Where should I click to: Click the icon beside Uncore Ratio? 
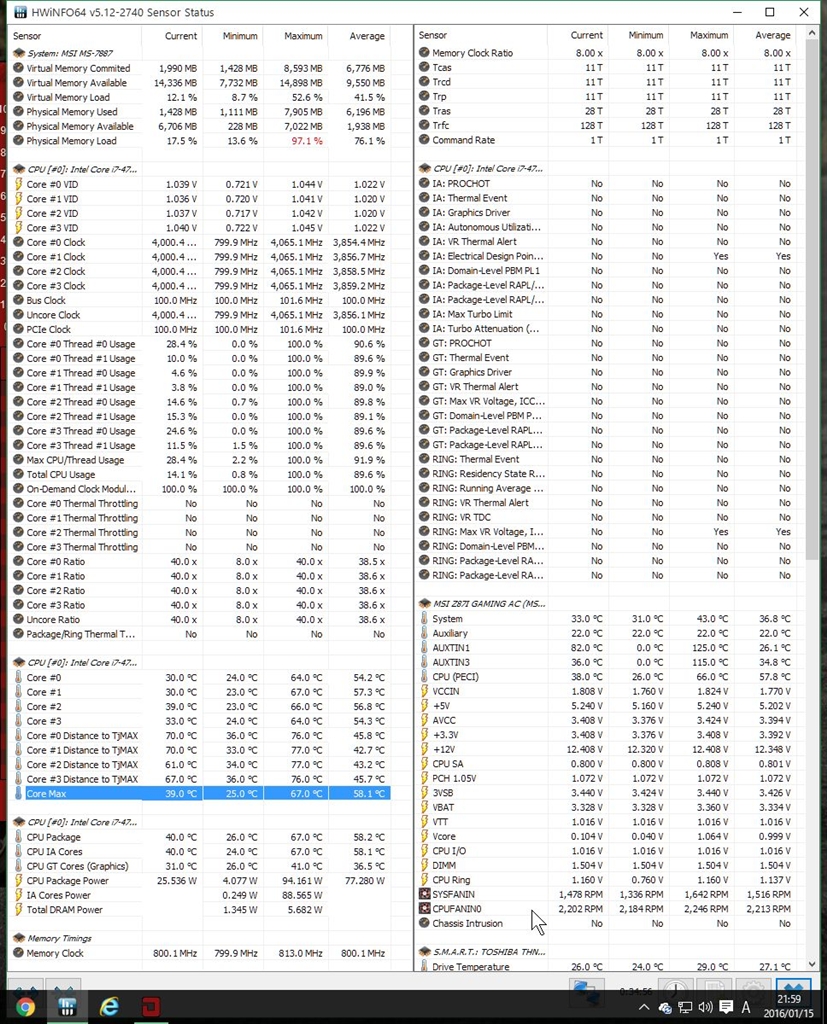click(19, 619)
